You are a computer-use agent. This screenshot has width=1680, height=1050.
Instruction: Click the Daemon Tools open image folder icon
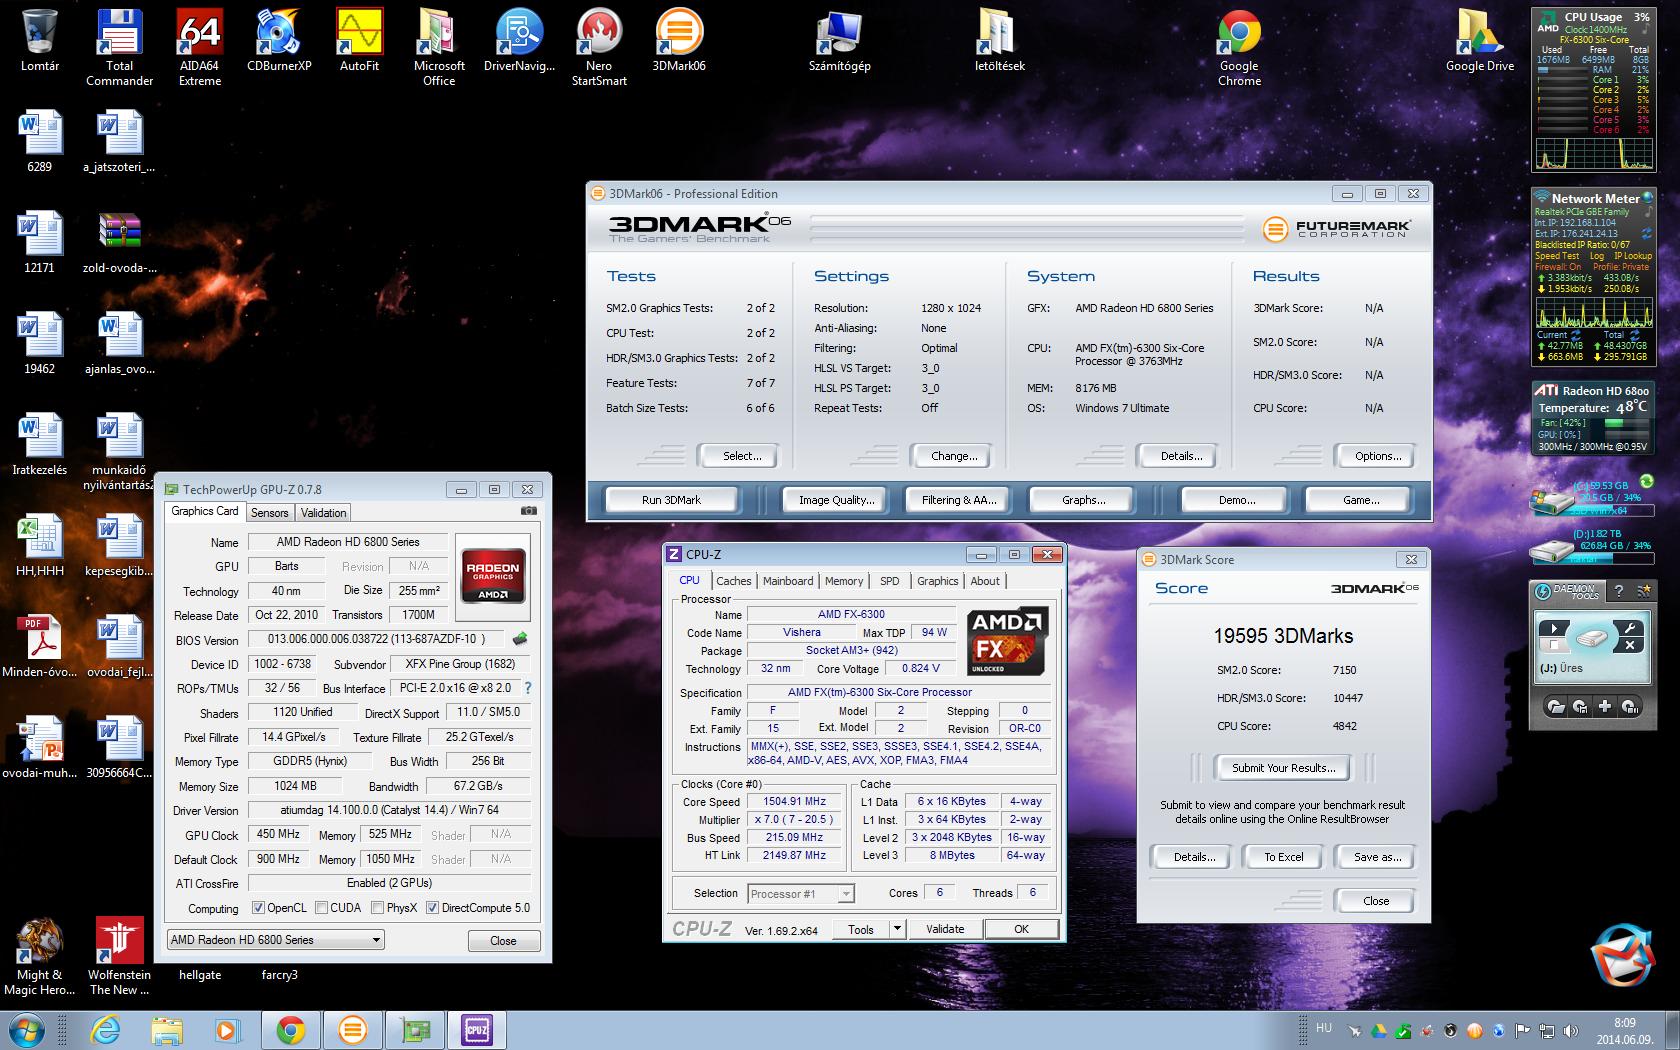(1555, 706)
